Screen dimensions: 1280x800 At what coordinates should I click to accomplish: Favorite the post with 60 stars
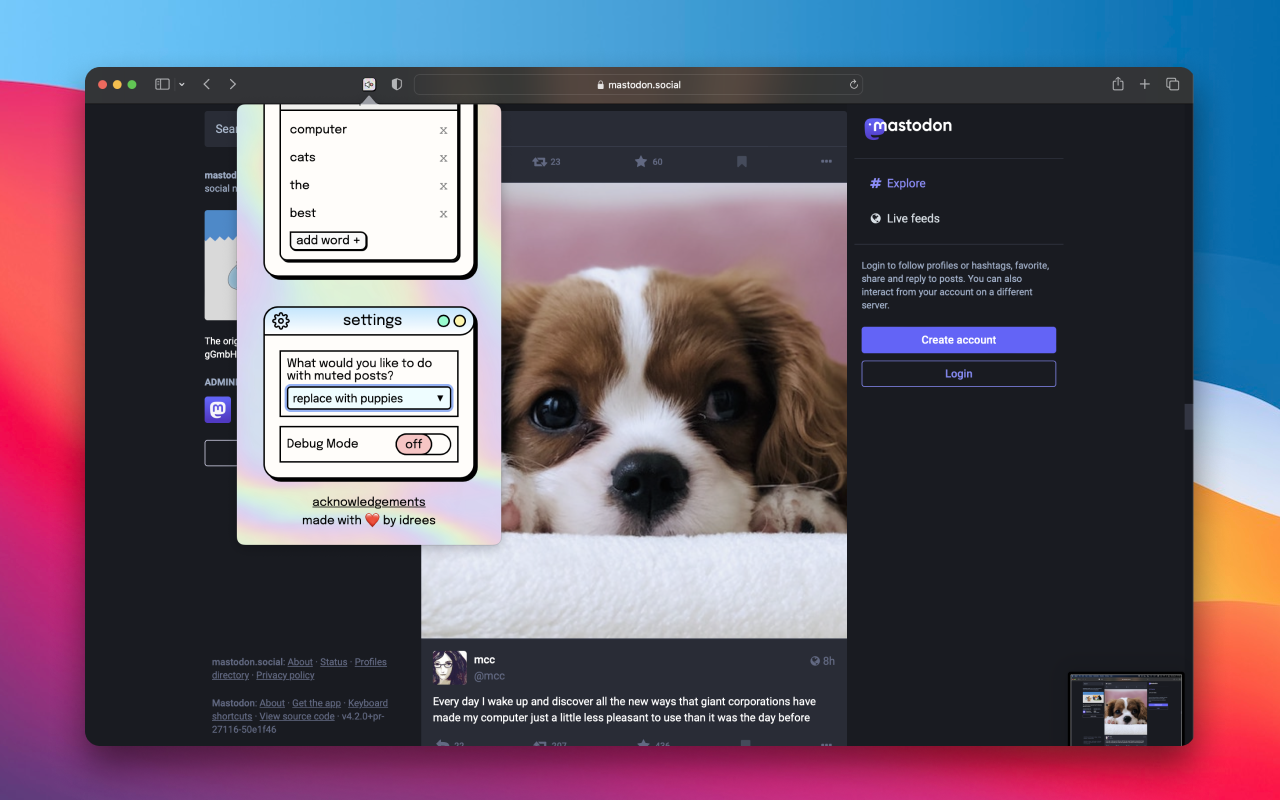[x=649, y=161]
